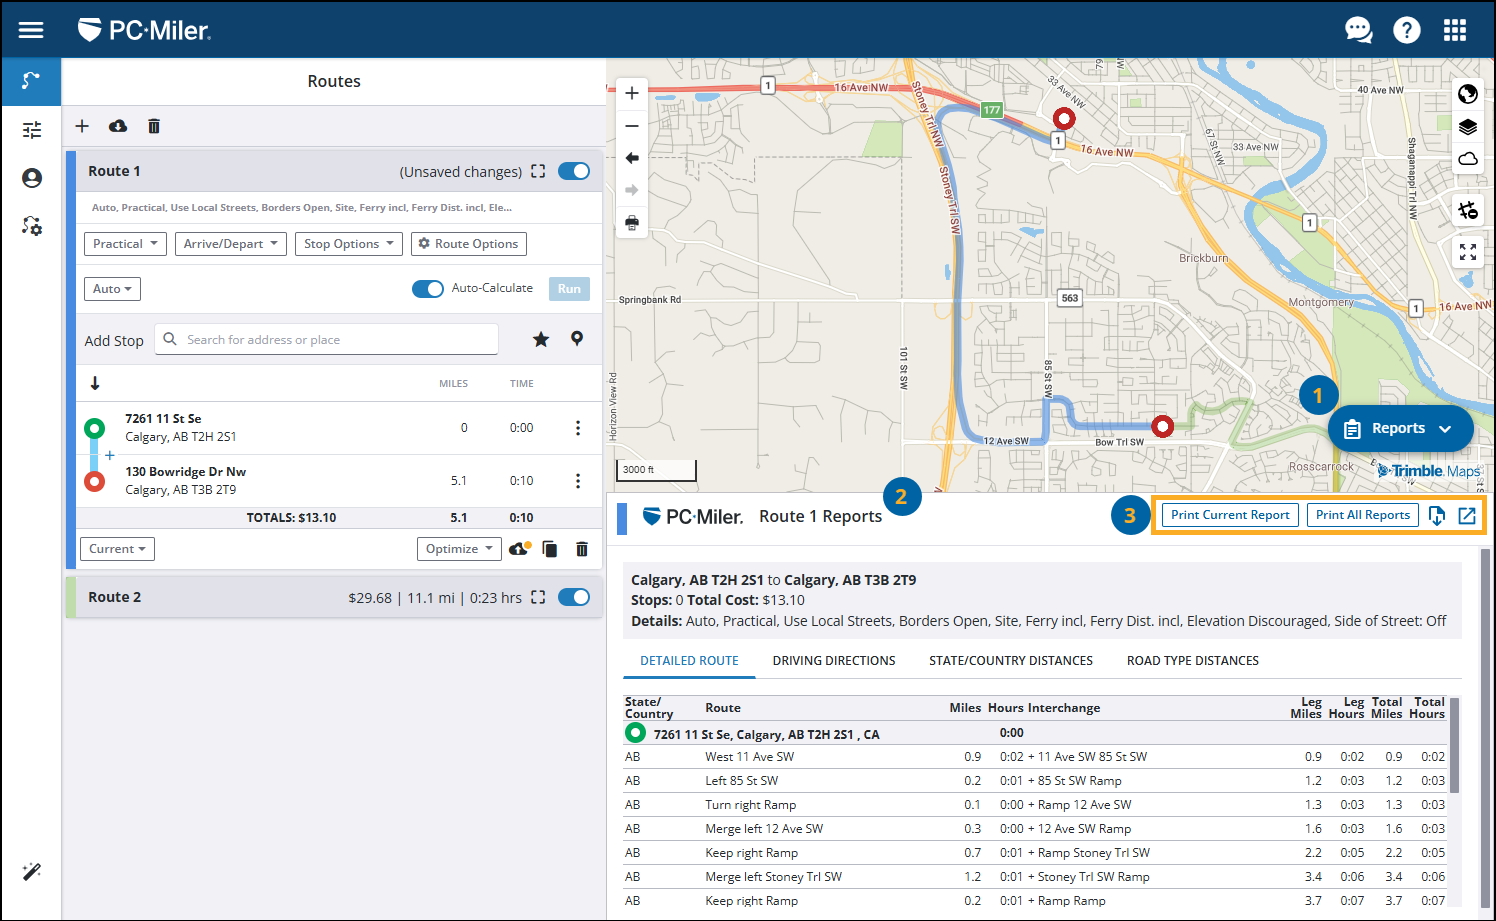
Task: Disable Route 1 with its switch
Action: pos(573,170)
